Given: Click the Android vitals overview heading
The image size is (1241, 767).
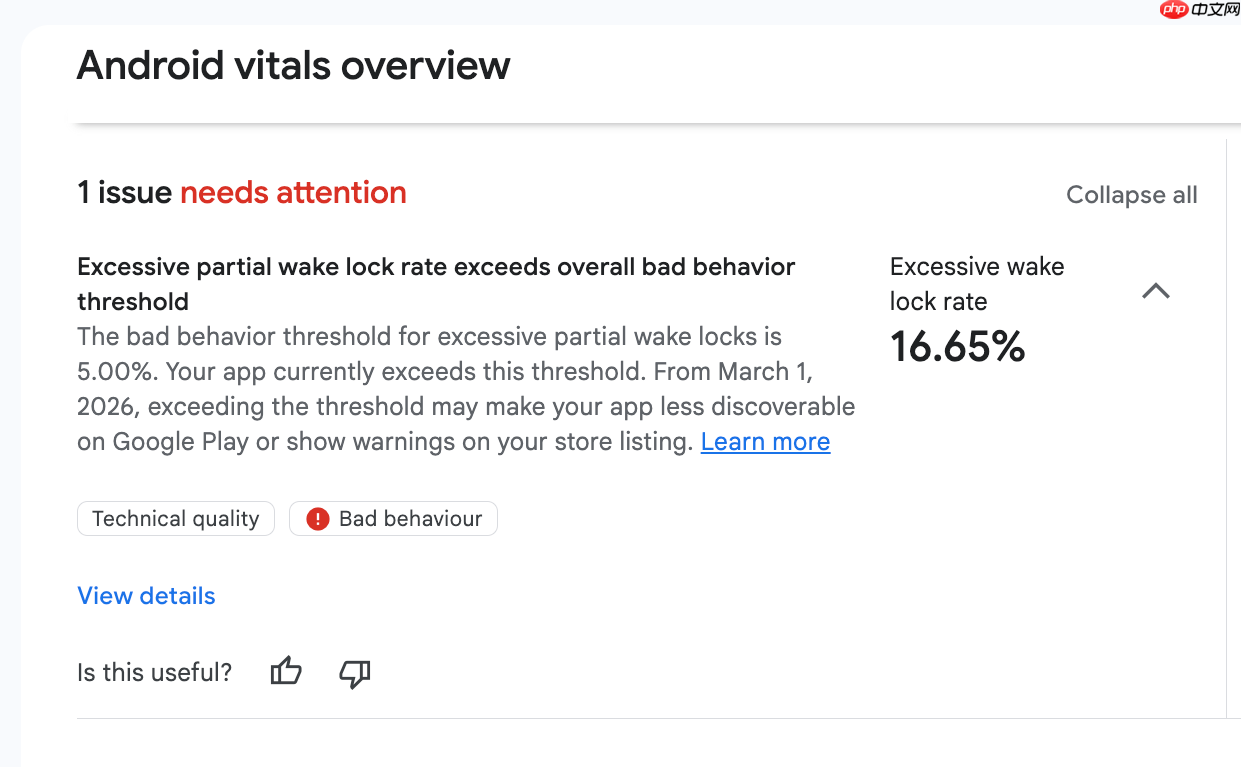Looking at the screenshot, I should coord(293,66).
